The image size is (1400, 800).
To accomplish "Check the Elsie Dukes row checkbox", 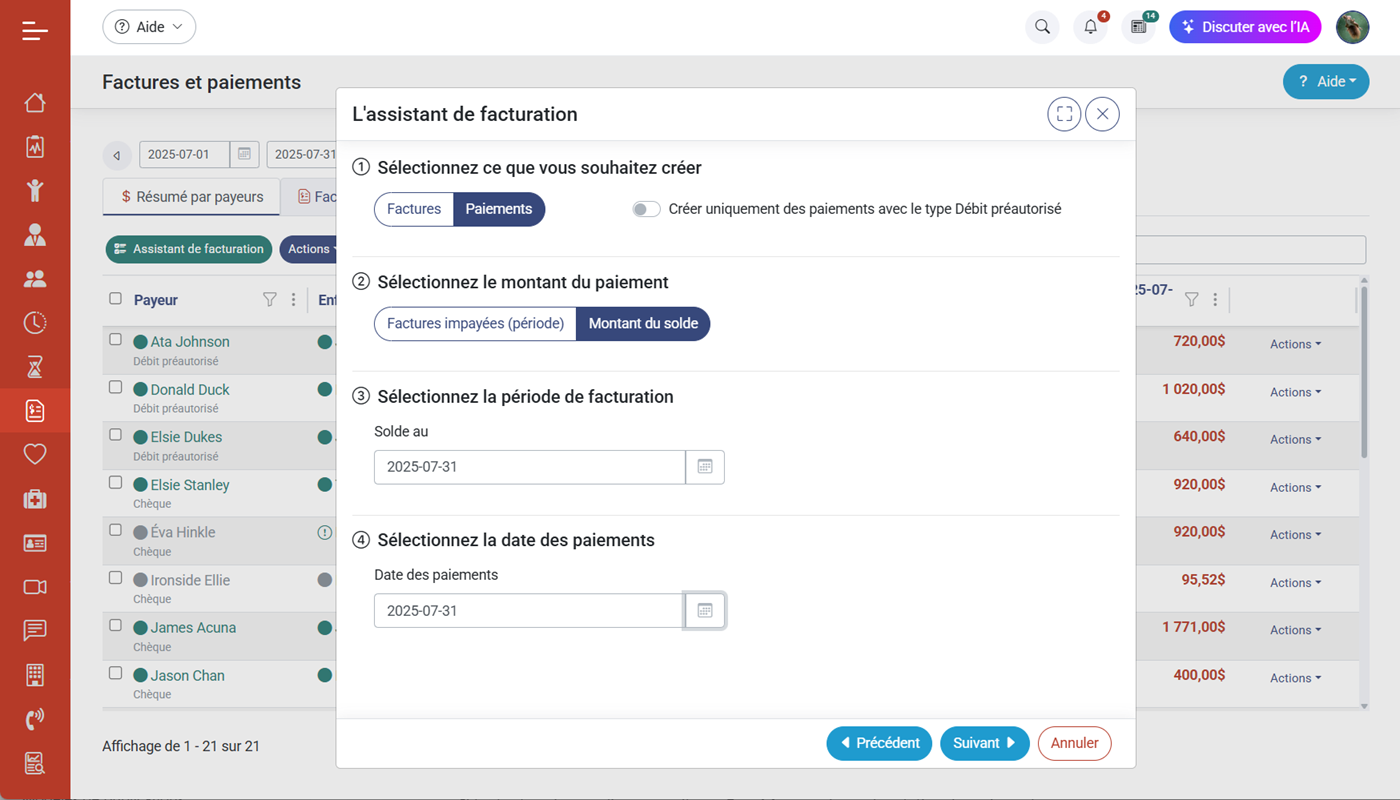I will [115, 435].
